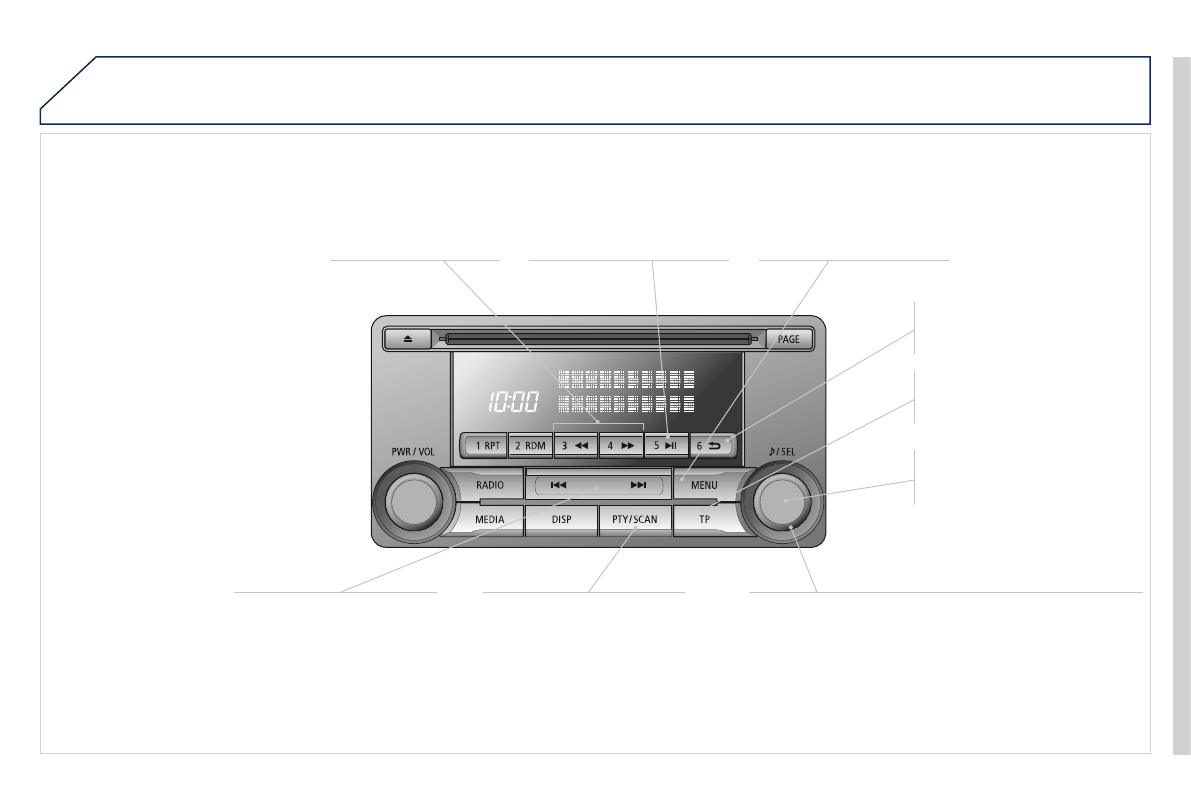The height and width of the screenshot is (794, 1191).
Task: Skip to next track
Action: coord(639,485)
